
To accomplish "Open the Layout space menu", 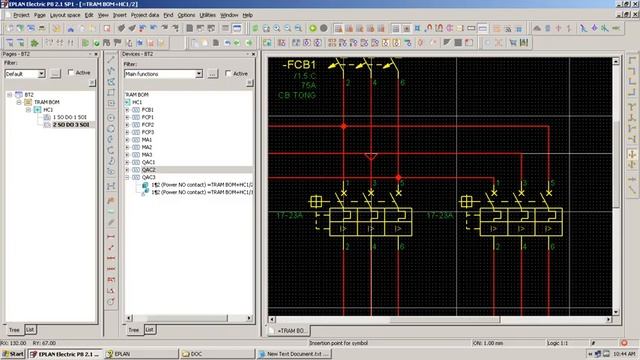I will [65, 15].
